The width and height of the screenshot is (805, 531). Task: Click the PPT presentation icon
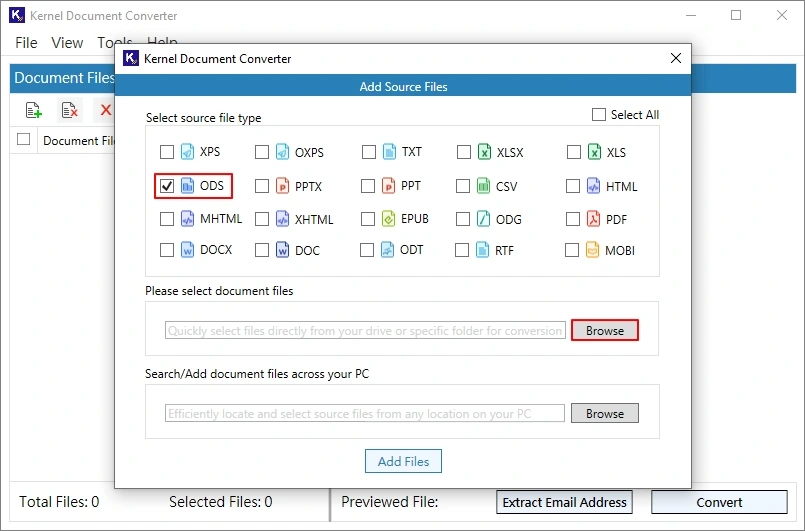[389, 185]
